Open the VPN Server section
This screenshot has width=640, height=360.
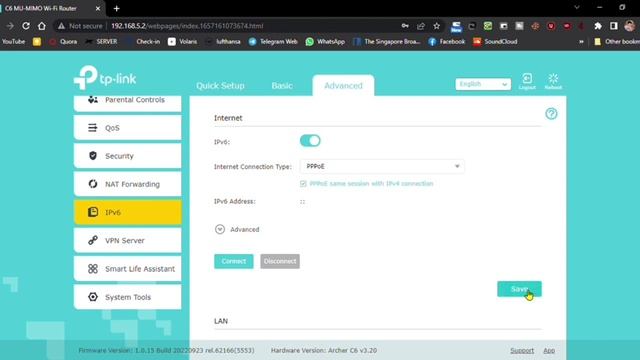pyautogui.click(x=127, y=240)
